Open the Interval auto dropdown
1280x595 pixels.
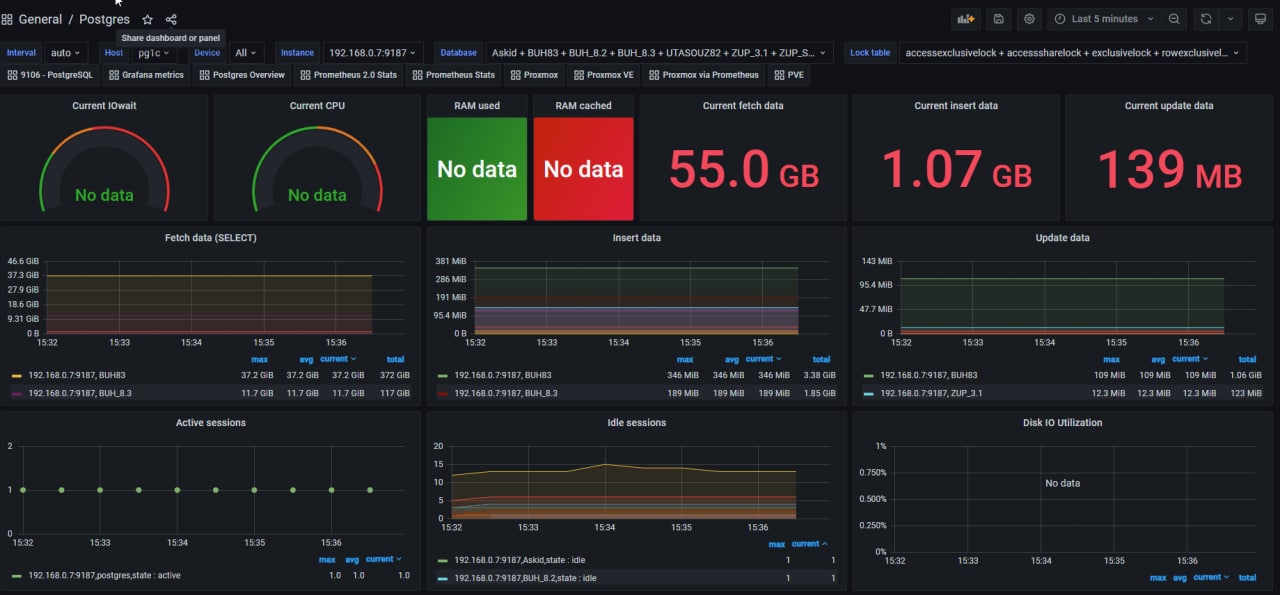pyautogui.click(x=66, y=53)
